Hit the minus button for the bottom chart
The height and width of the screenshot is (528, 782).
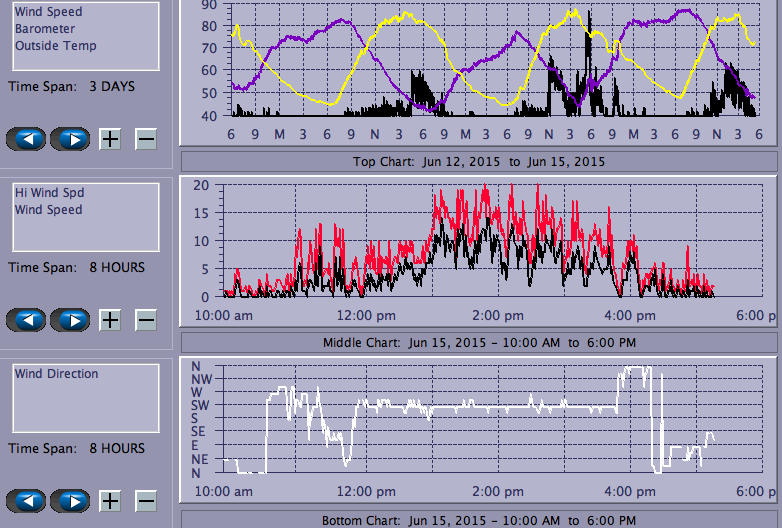[x=146, y=501]
